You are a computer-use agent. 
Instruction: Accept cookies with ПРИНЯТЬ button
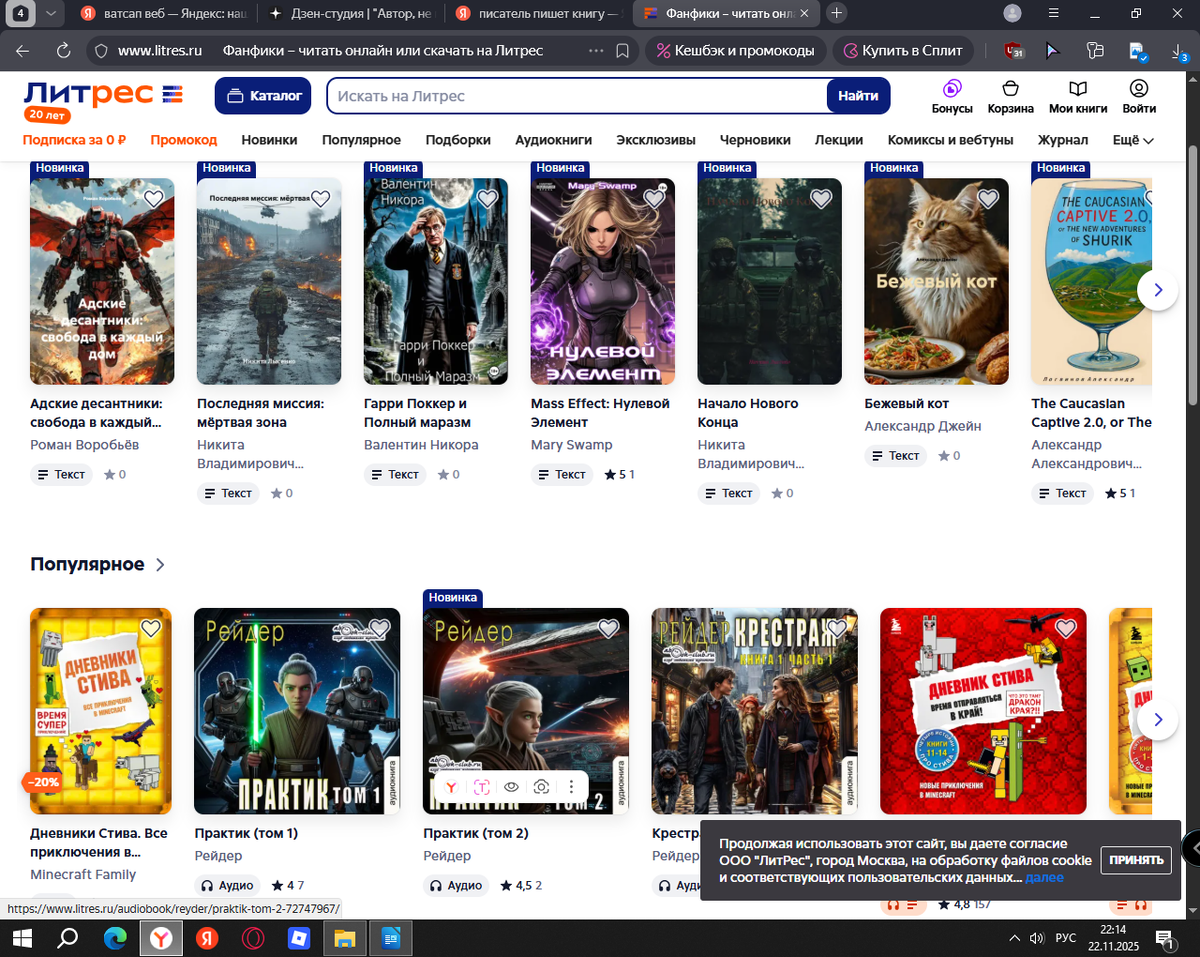pyautogui.click(x=1136, y=860)
